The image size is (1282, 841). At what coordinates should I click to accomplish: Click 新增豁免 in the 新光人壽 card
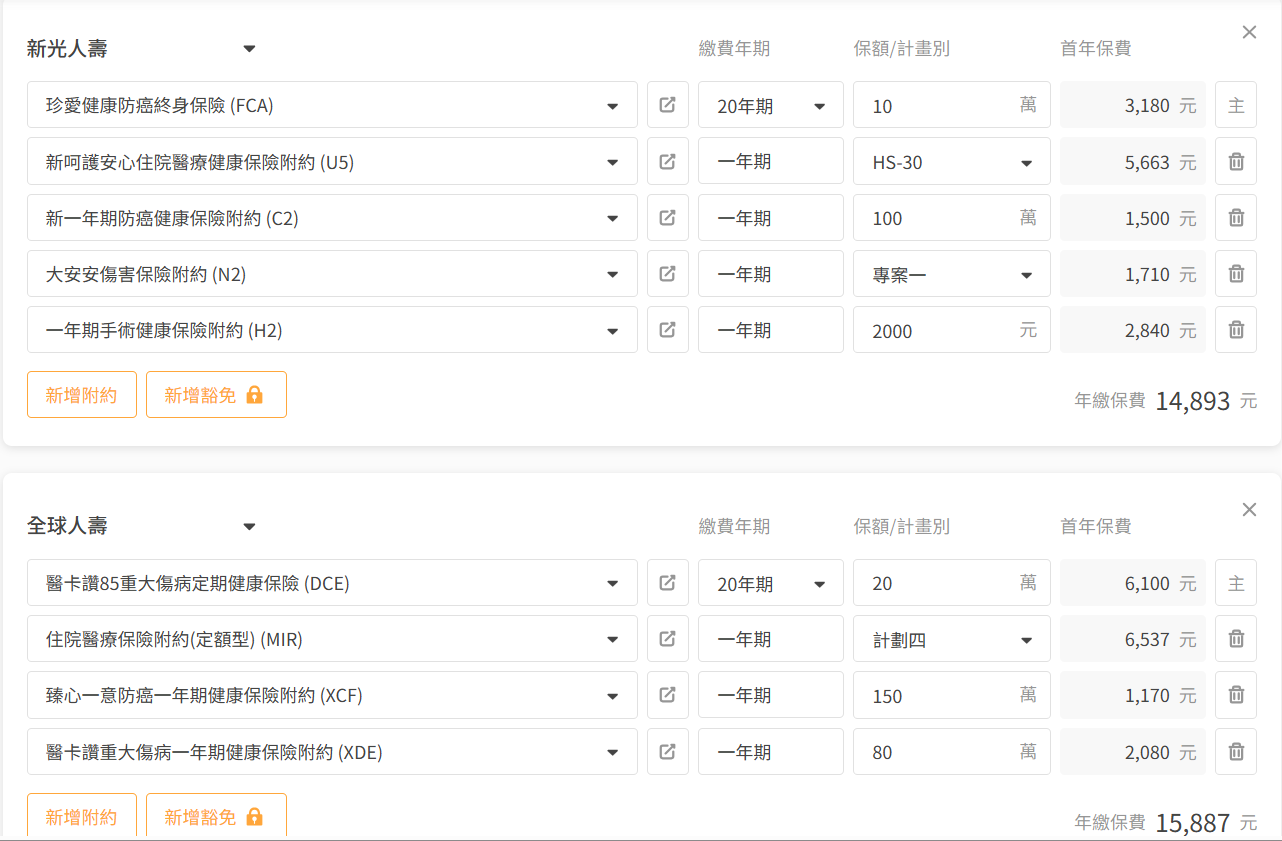216,395
